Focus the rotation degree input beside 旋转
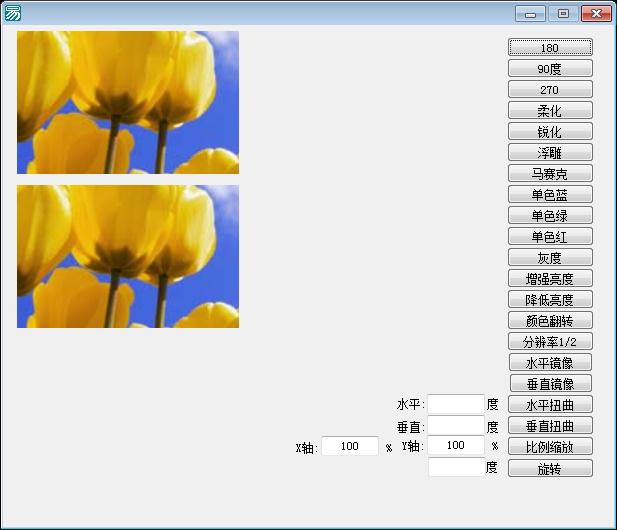This screenshot has width=617, height=530. pos(456,467)
